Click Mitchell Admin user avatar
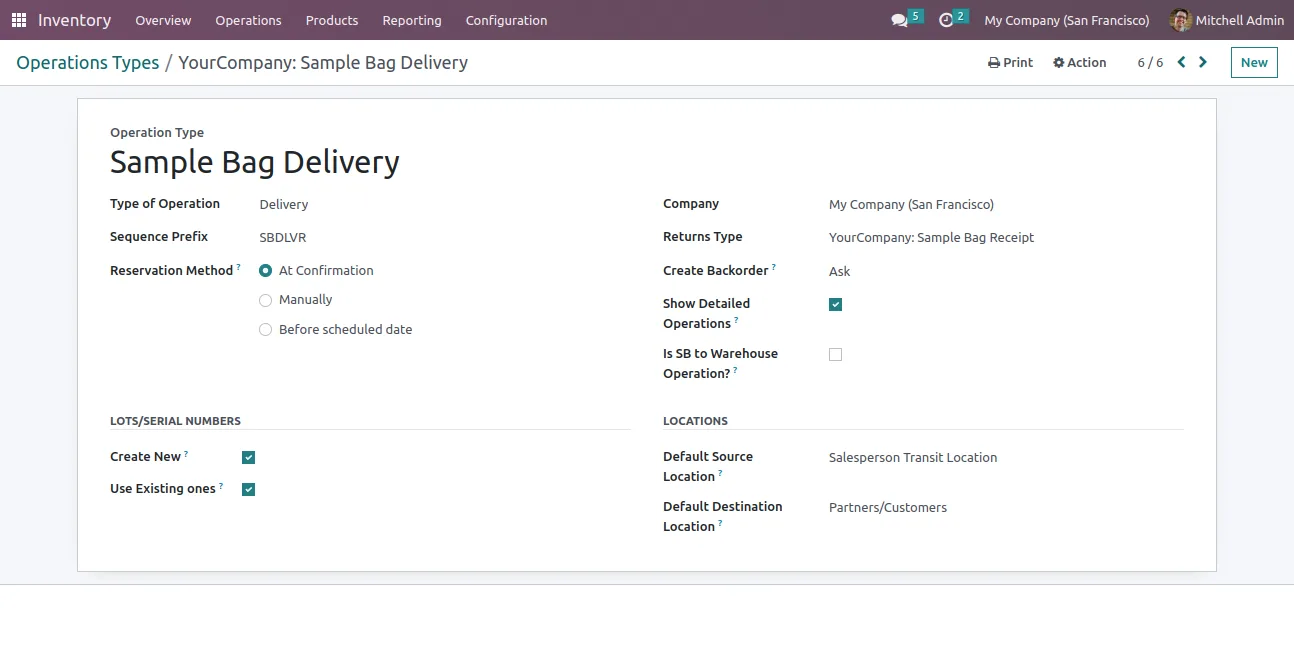Image resolution: width=1294 pixels, height=668 pixels. [x=1181, y=20]
